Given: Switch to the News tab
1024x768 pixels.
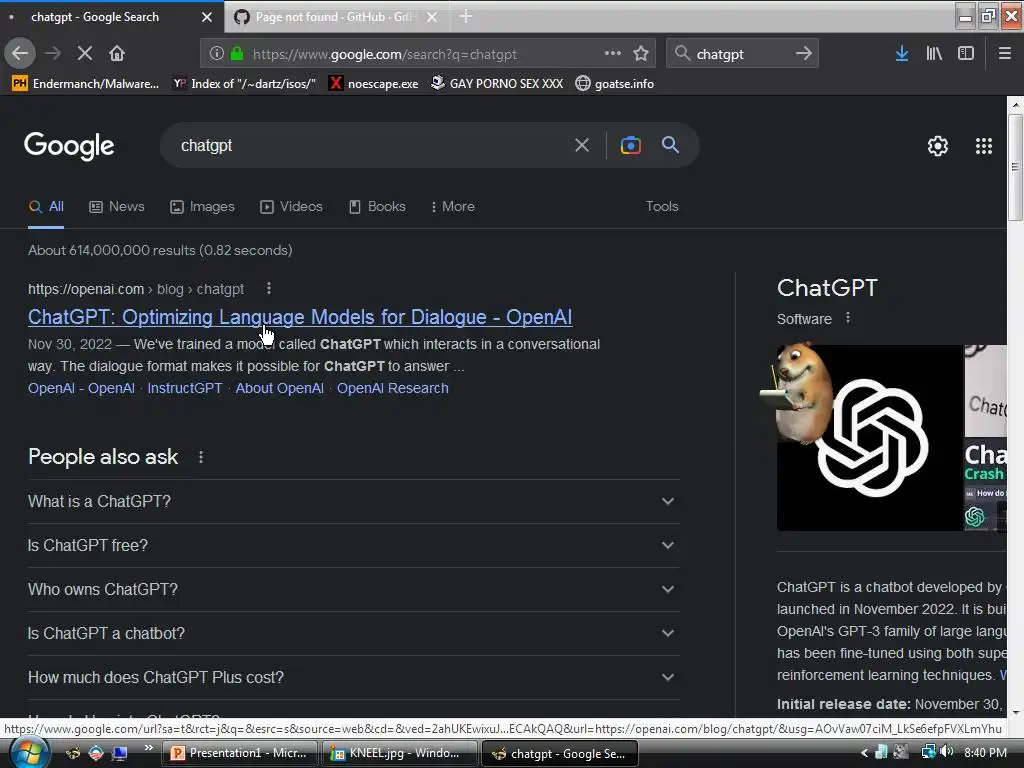Looking at the screenshot, I should point(117,206).
